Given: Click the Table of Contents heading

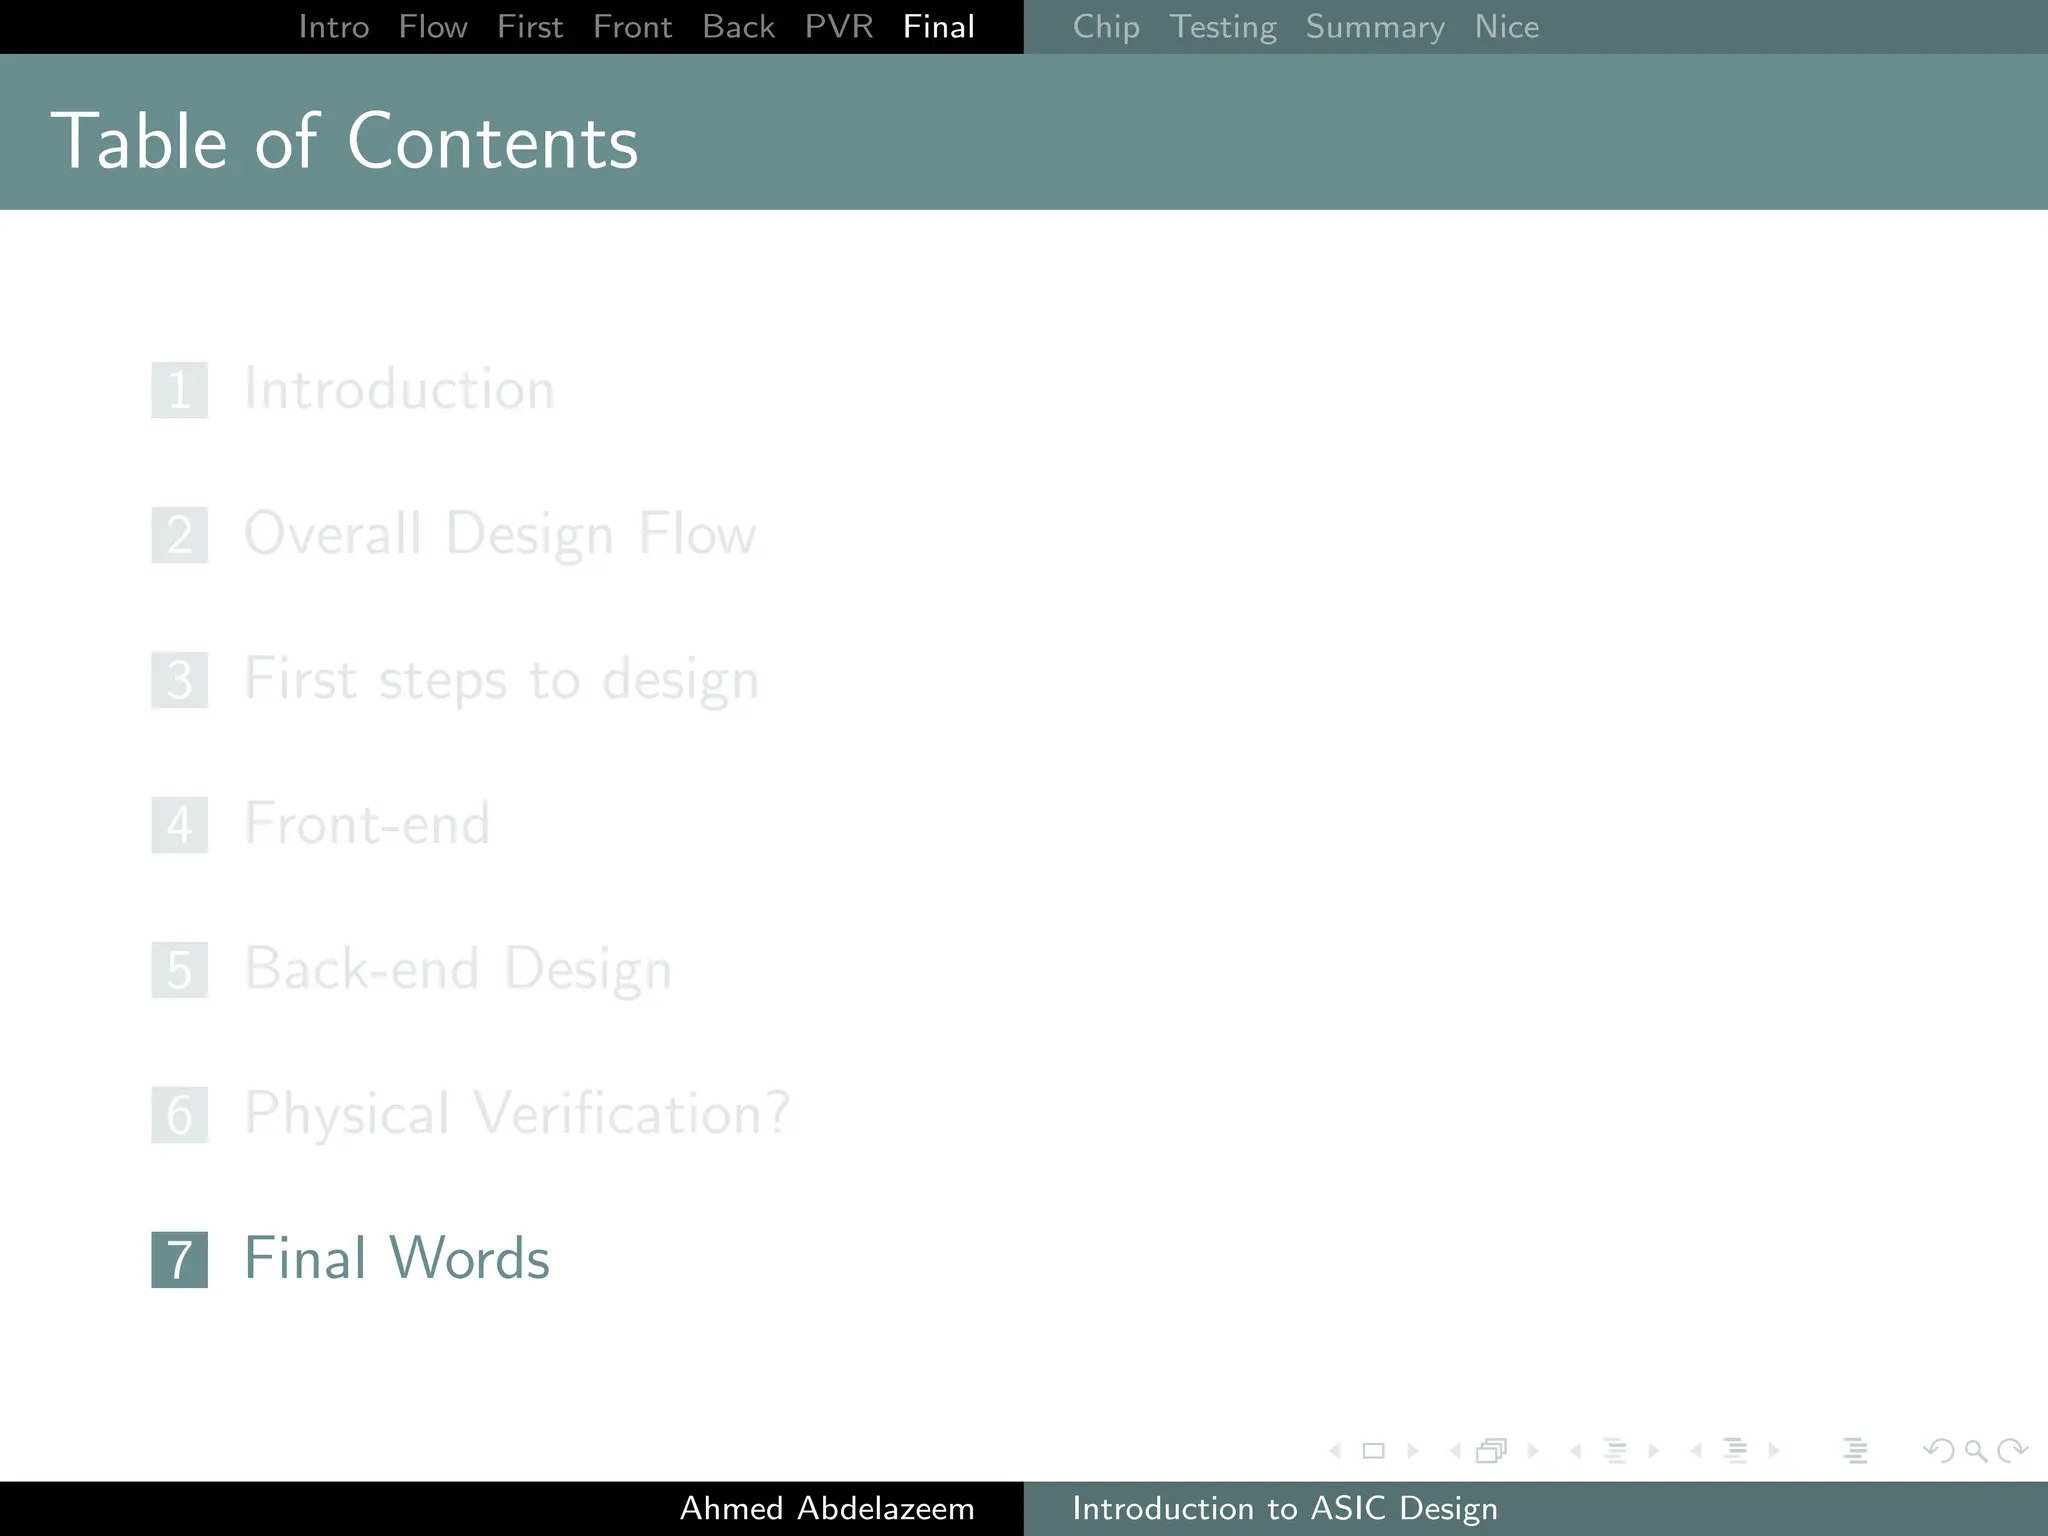Looking at the screenshot, I should pos(344,142).
